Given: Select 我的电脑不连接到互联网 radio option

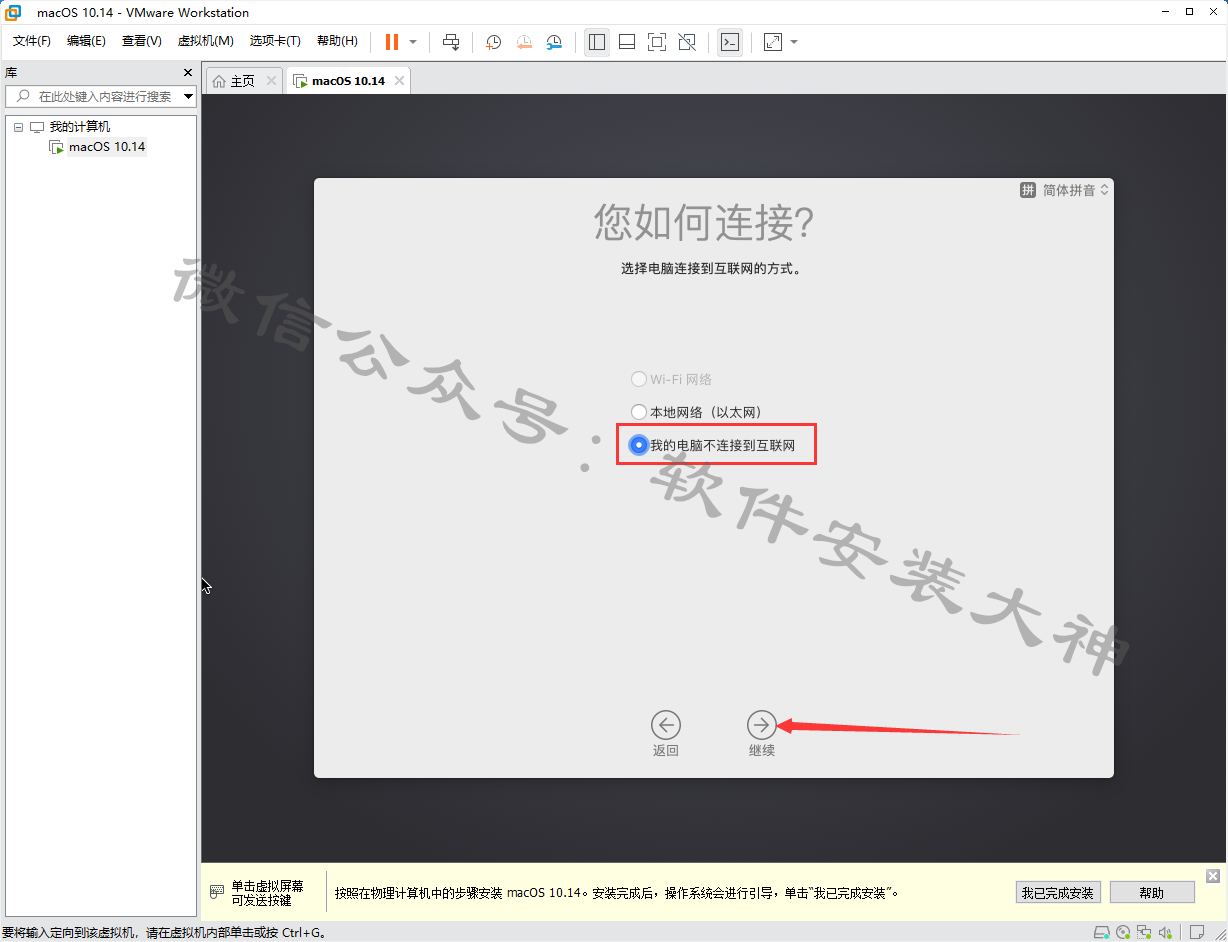Looking at the screenshot, I should click(x=639, y=445).
